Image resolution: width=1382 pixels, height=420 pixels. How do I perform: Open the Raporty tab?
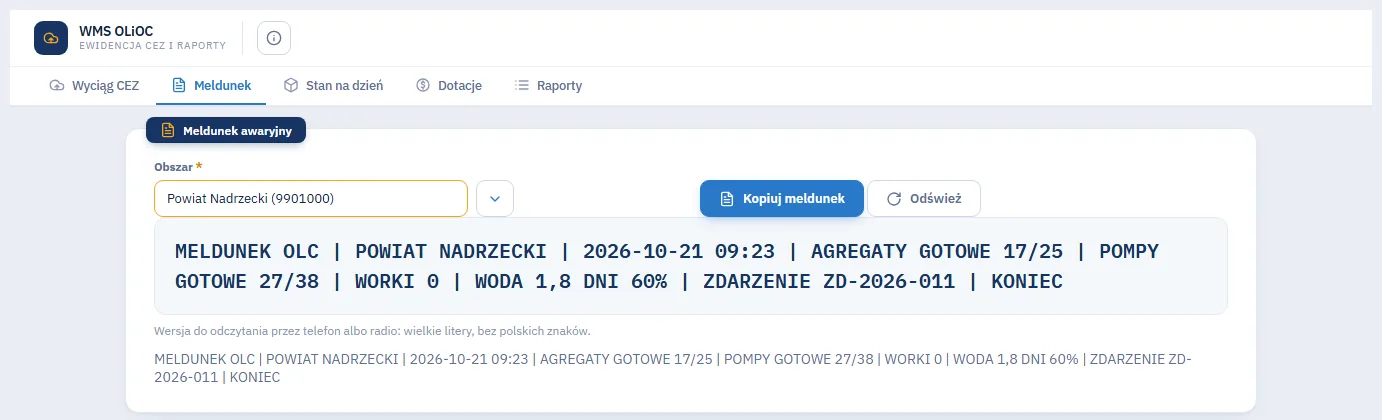pyautogui.click(x=548, y=86)
